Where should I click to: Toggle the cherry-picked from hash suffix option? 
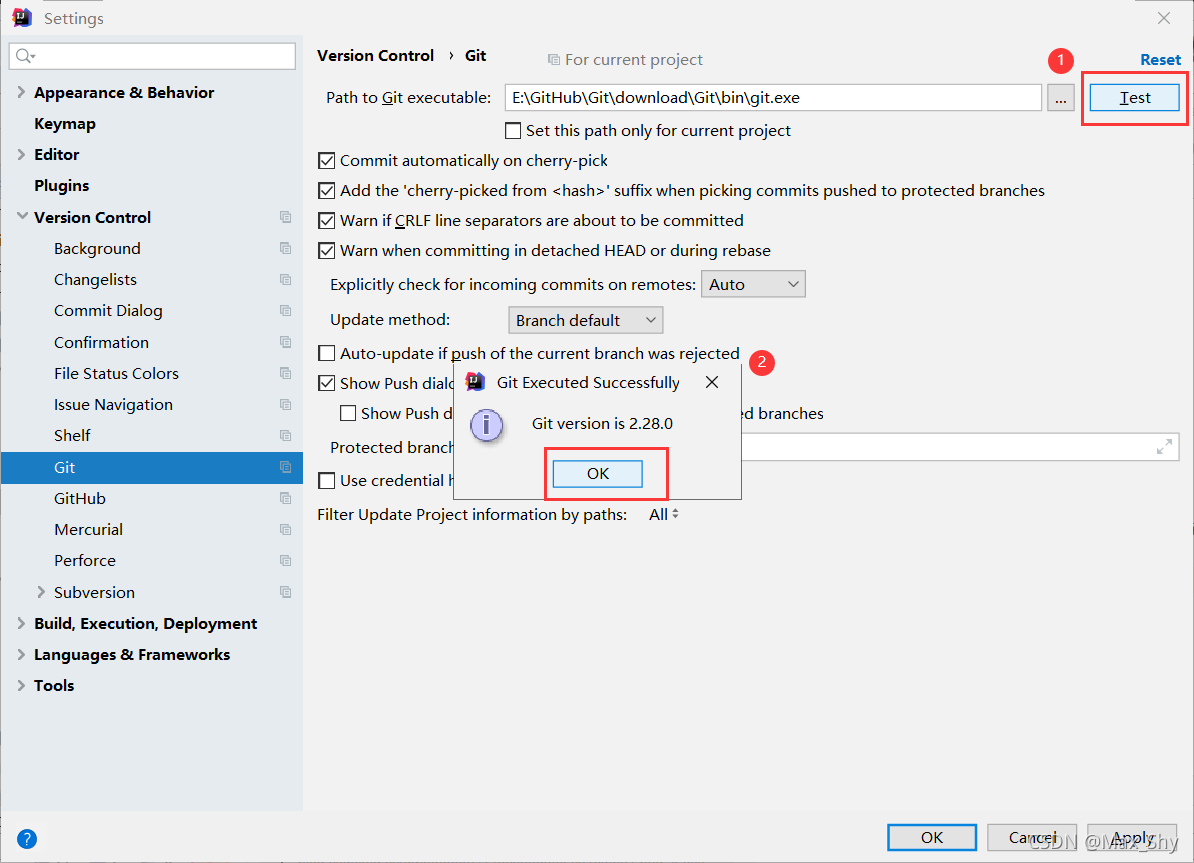(327, 190)
